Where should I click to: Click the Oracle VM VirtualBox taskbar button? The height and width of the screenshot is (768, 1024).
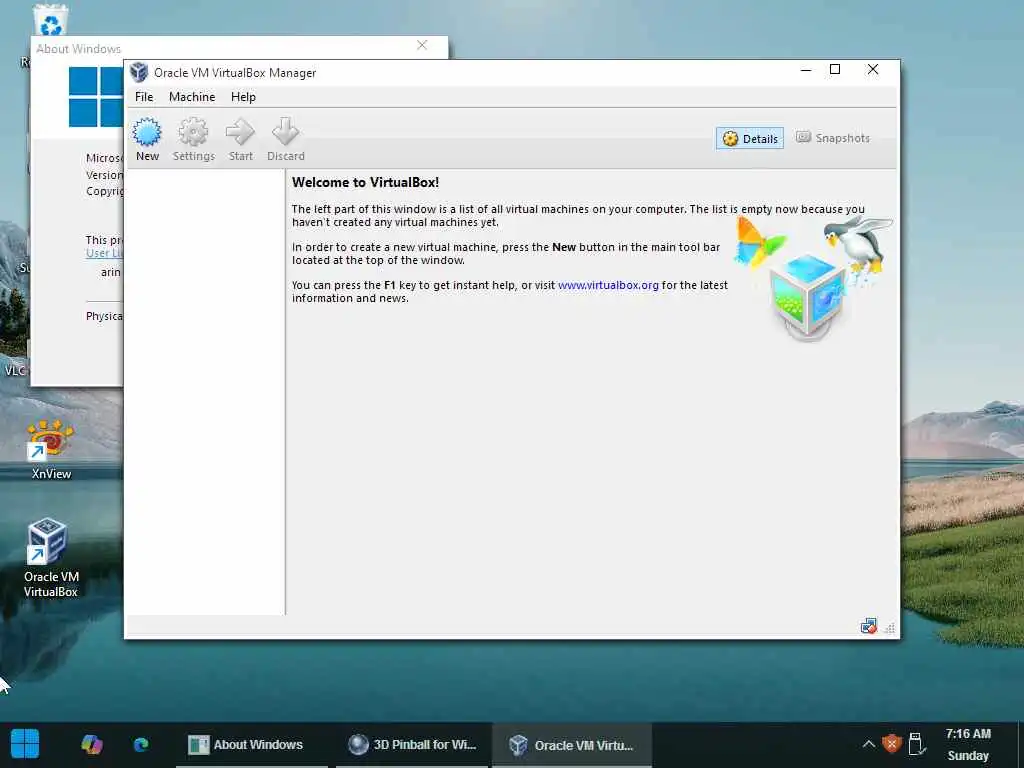point(572,744)
